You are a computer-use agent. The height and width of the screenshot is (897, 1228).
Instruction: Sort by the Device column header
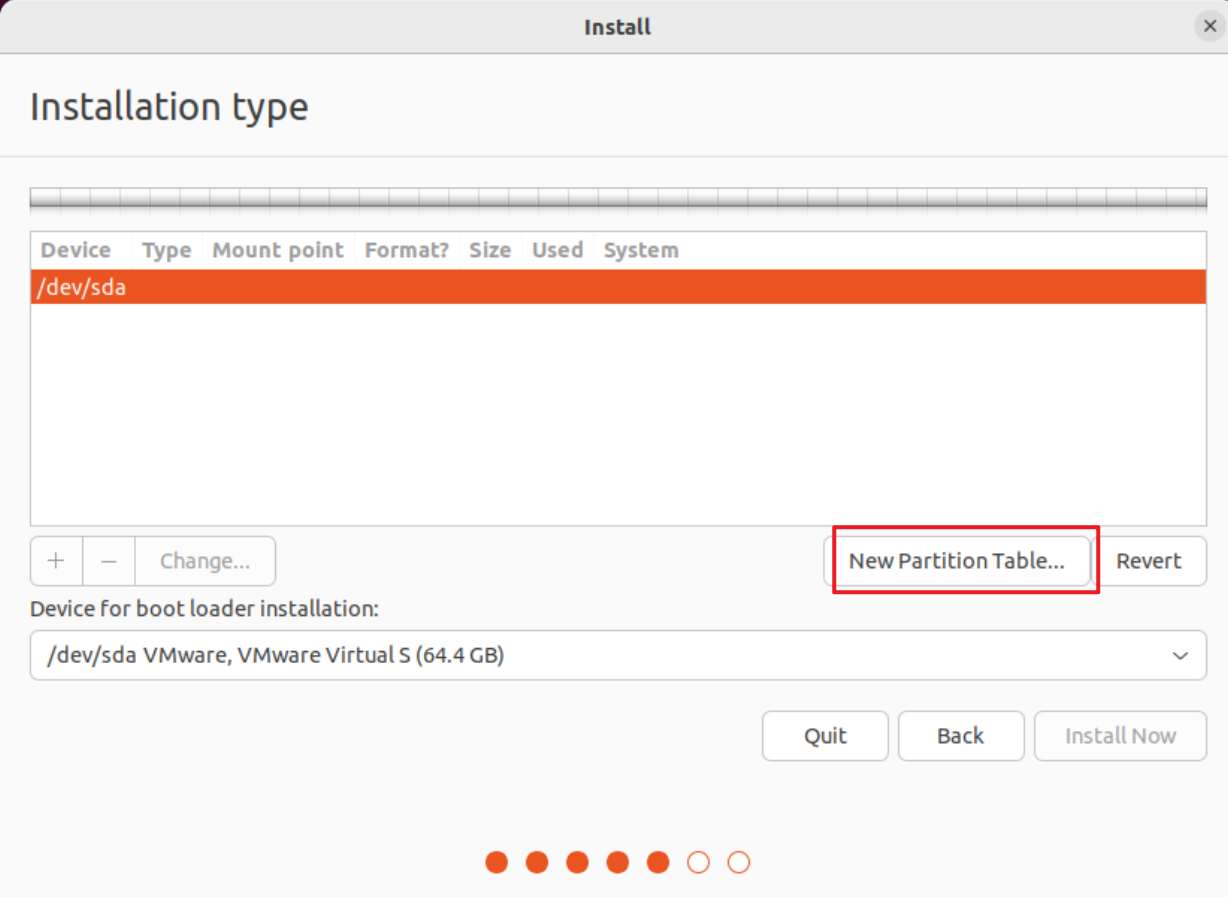pos(76,250)
